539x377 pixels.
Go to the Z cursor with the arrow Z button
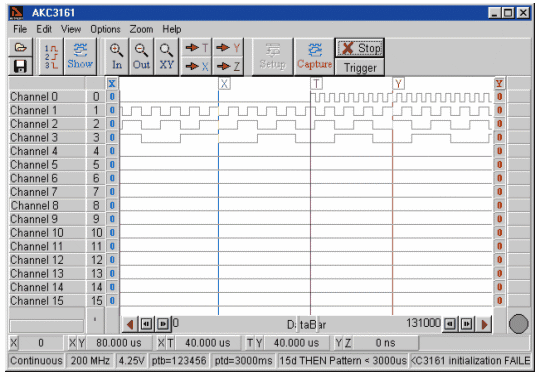(228, 66)
